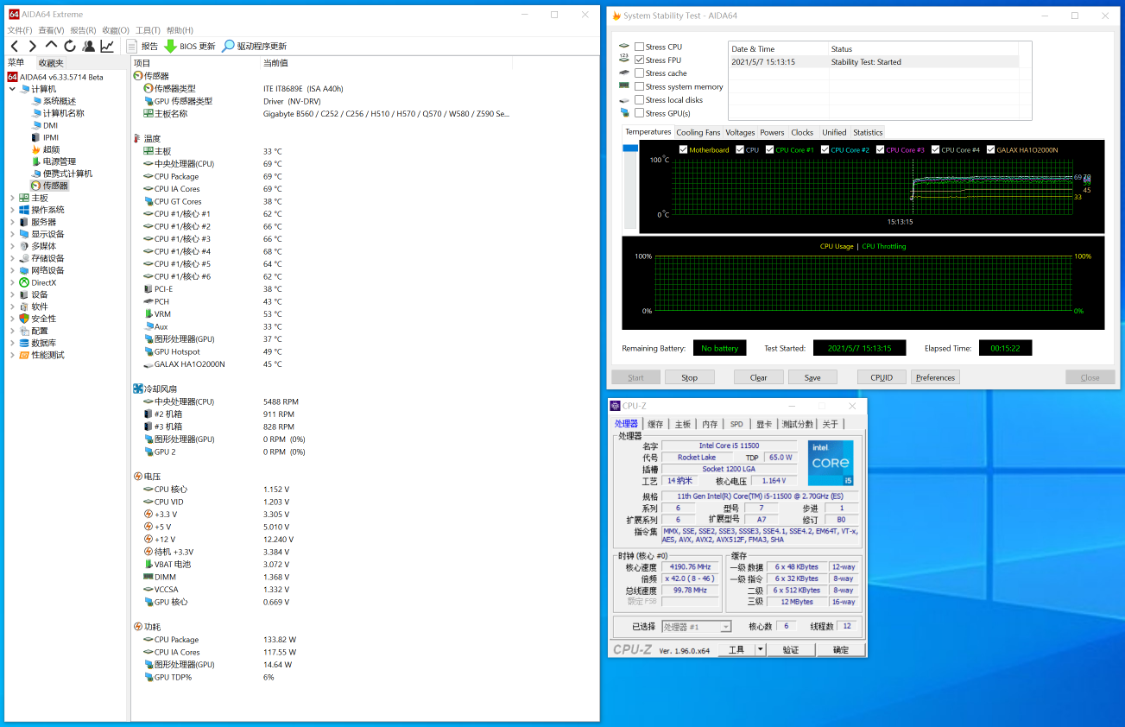Click the 报告 report toolbar item
This screenshot has height=727, width=1125.
pyautogui.click(x=142, y=46)
